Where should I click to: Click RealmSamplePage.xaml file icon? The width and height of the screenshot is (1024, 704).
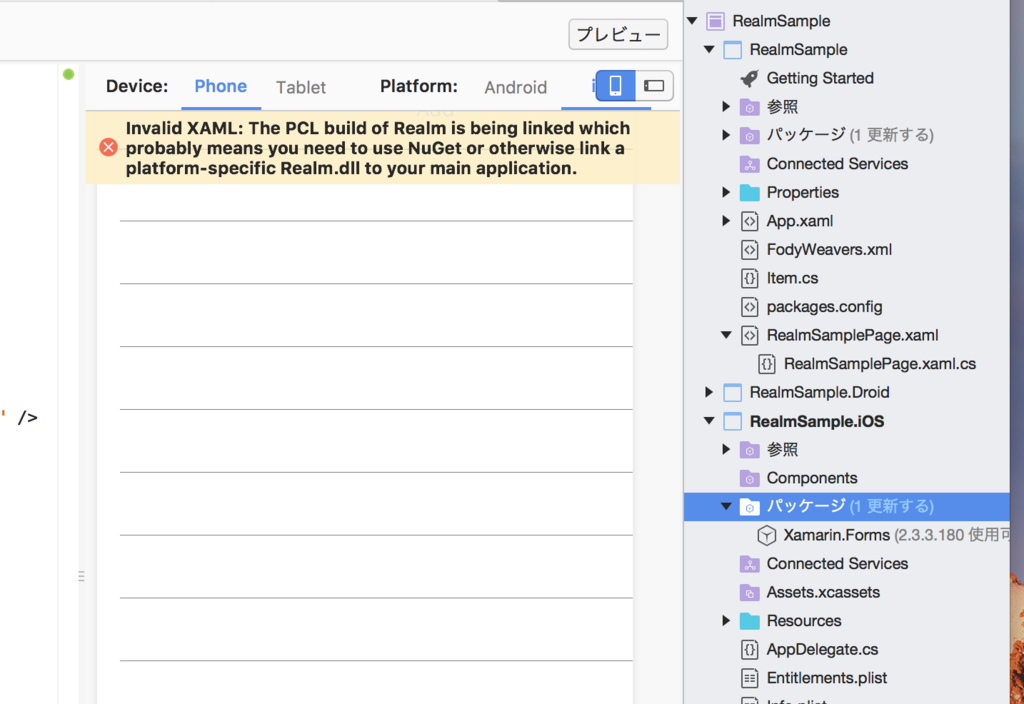(x=750, y=336)
